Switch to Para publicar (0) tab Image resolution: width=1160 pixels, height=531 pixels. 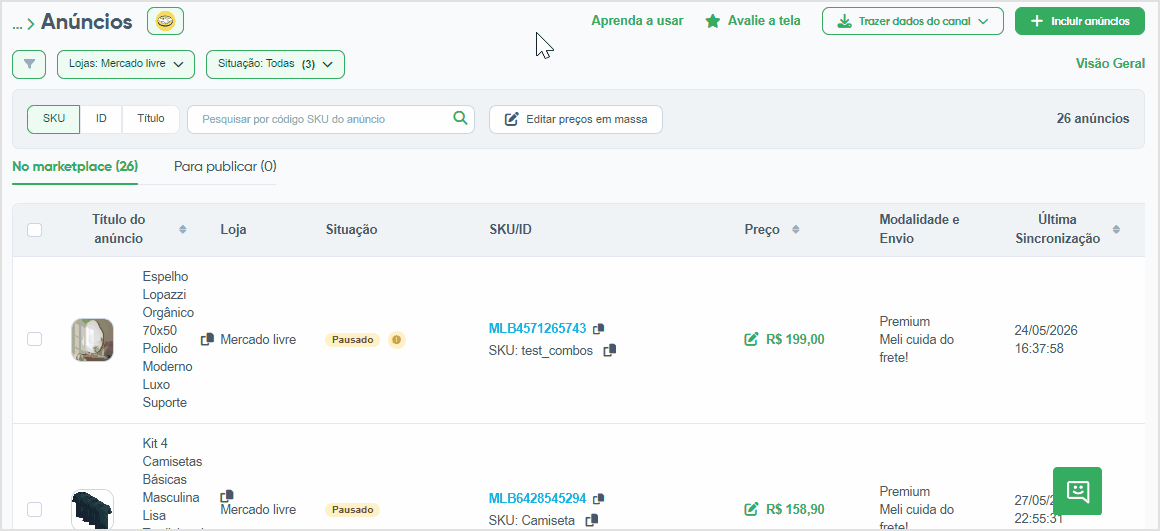(x=225, y=166)
